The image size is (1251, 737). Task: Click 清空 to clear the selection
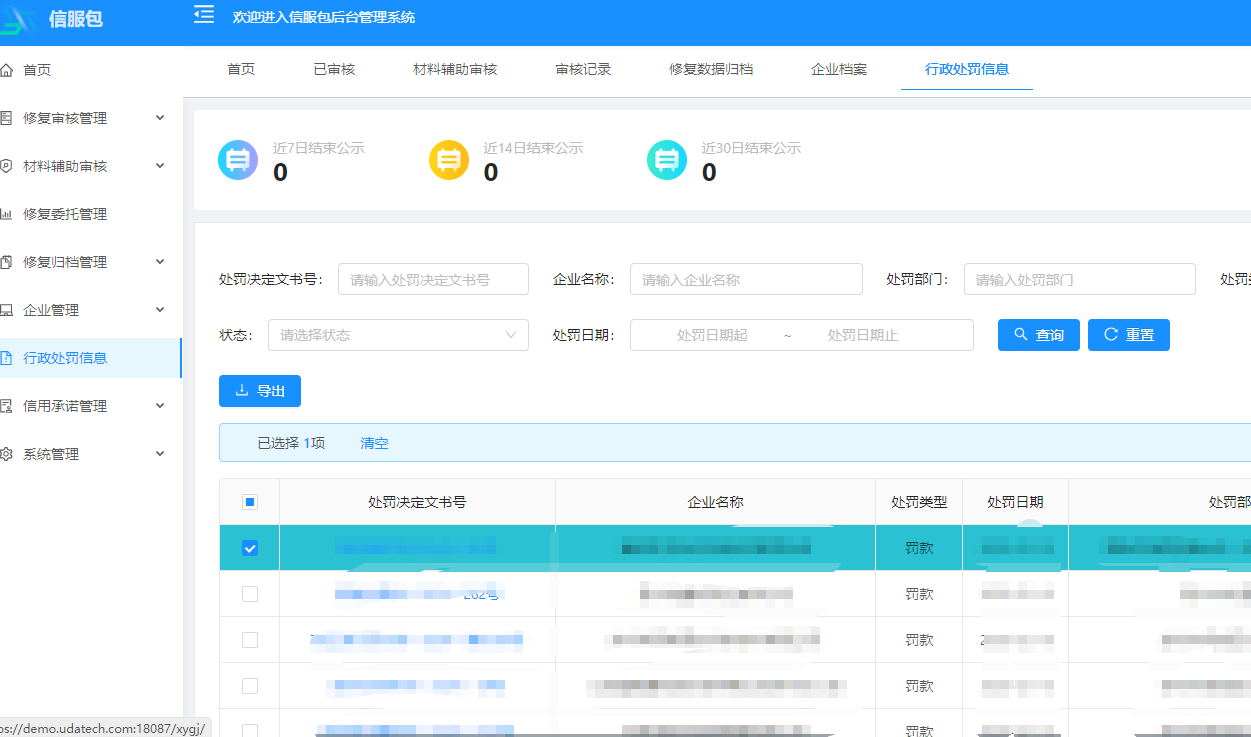coord(374,443)
